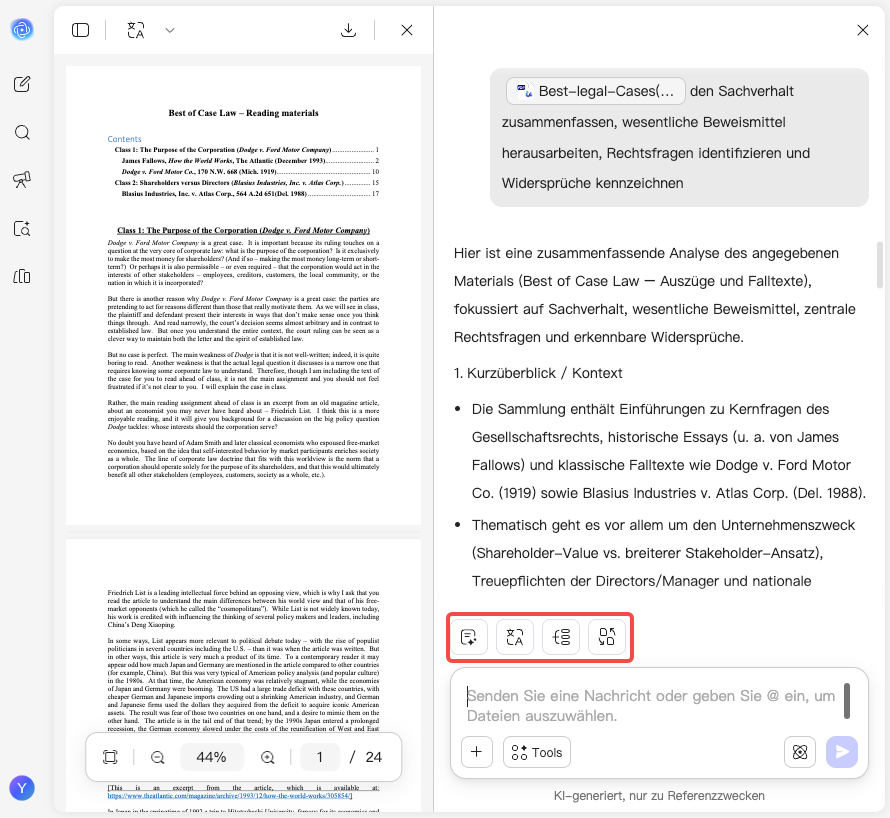This screenshot has height=818, width=890.
Task: Open the Tools menu button
Action: click(x=536, y=752)
